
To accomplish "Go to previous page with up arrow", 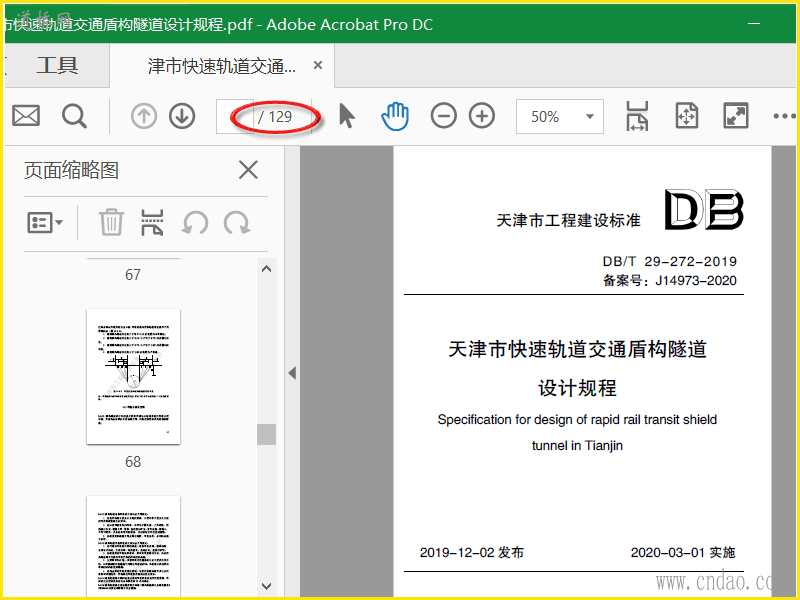I will [x=144, y=116].
